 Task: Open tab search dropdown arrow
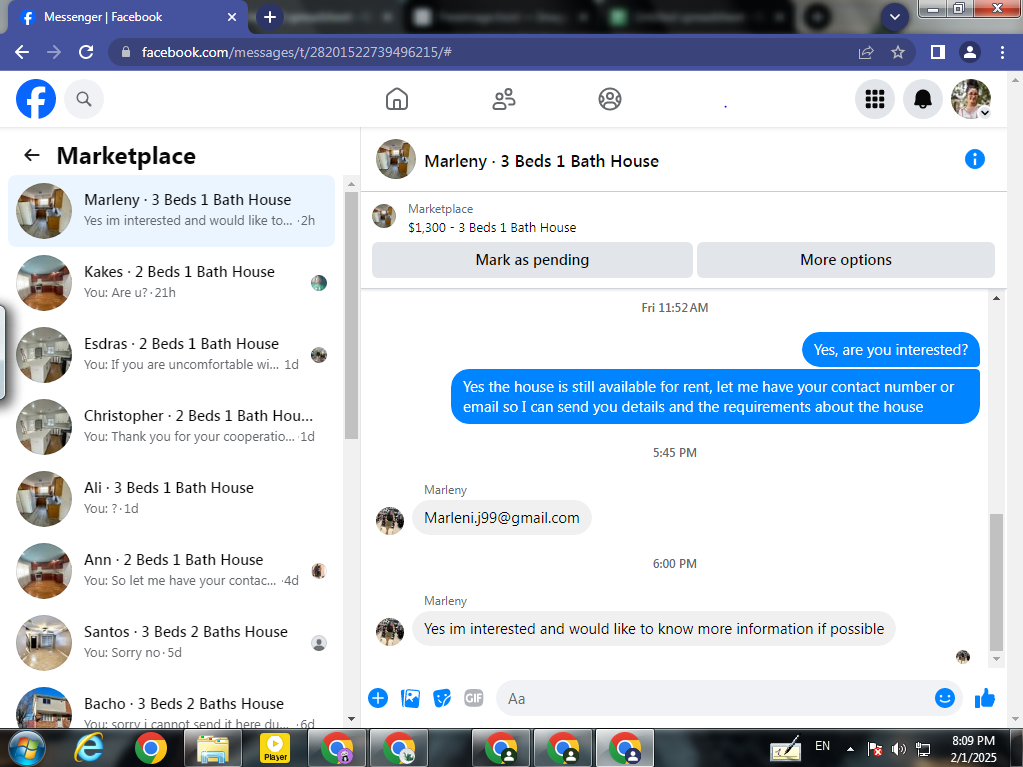click(x=895, y=17)
